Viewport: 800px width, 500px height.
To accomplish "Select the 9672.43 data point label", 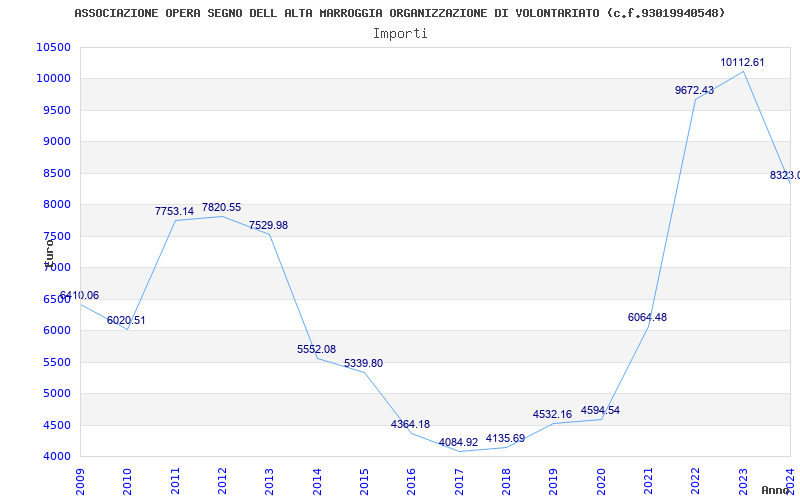I will pyautogui.click(x=694, y=90).
